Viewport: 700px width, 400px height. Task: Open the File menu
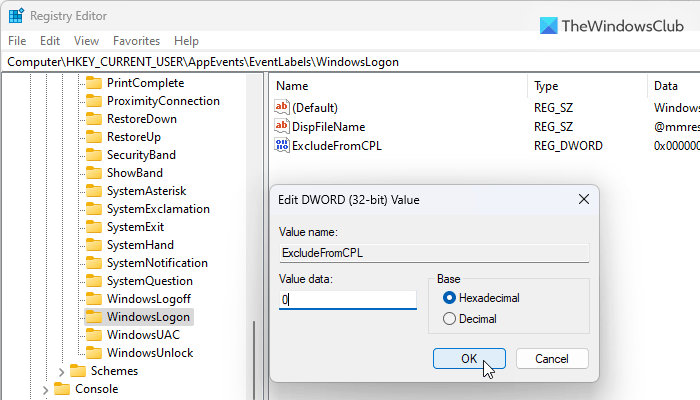[17, 41]
